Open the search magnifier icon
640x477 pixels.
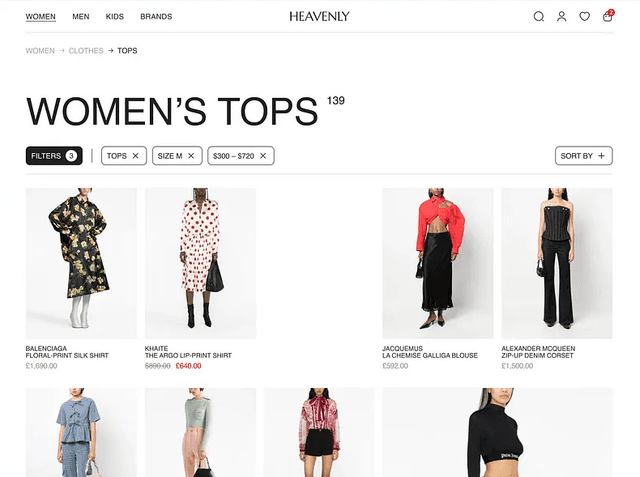pyautogui.click(x=539, y=16)
